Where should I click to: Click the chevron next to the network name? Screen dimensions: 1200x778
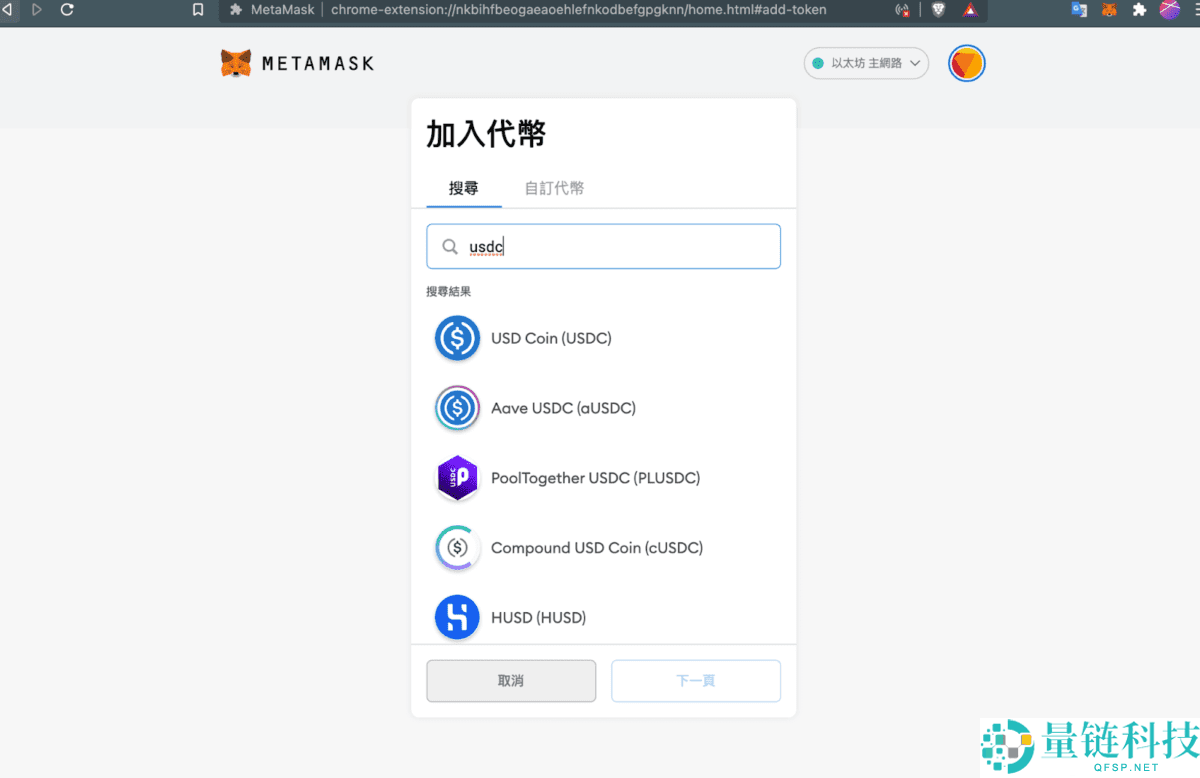(915, 62)
